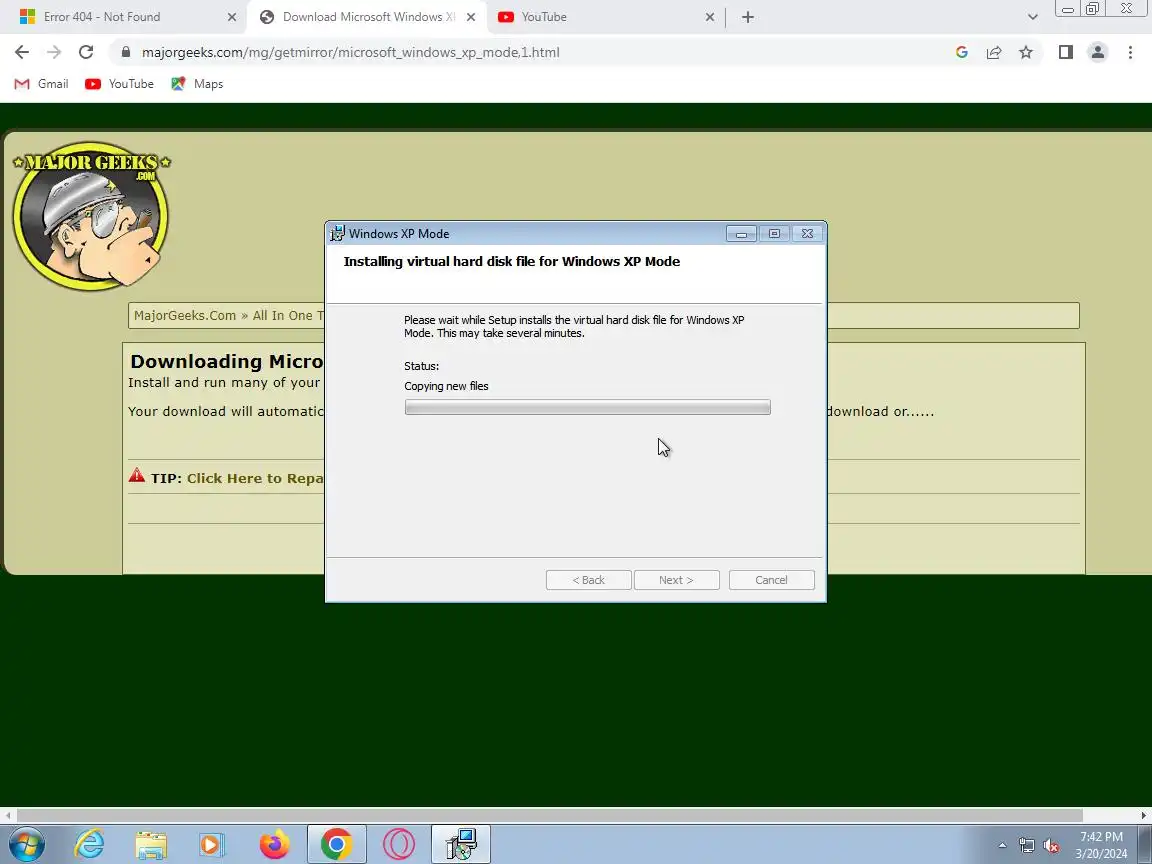Click the network tray icon
Viewport: 1152px width, 864px height.
[x=1026, y=845]
